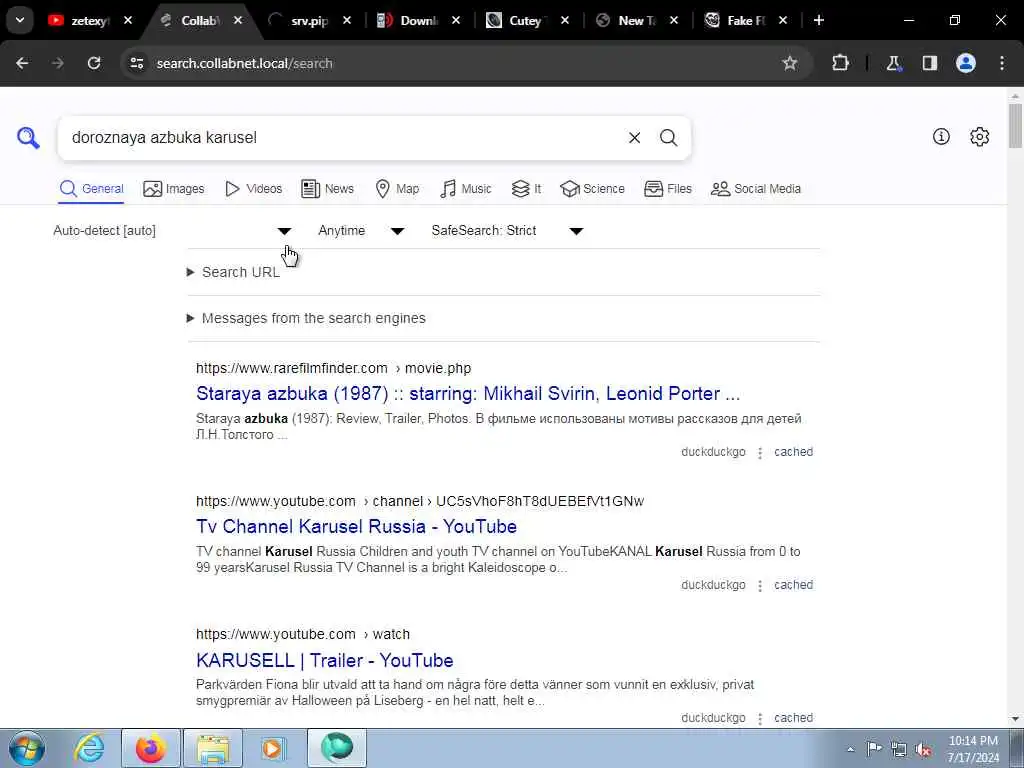Viewport: 1024px width, 768px height.
Task: Click the address bar URL
Action: pyautogui.click(x=245, y=63)
